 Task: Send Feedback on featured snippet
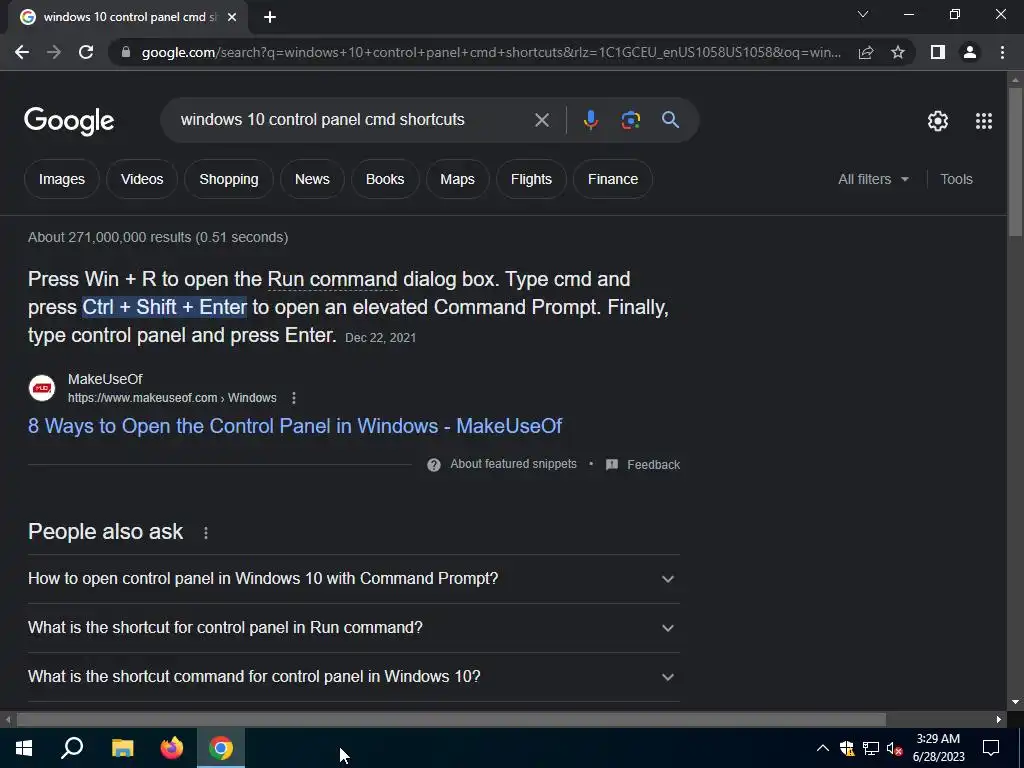[643, 465]
